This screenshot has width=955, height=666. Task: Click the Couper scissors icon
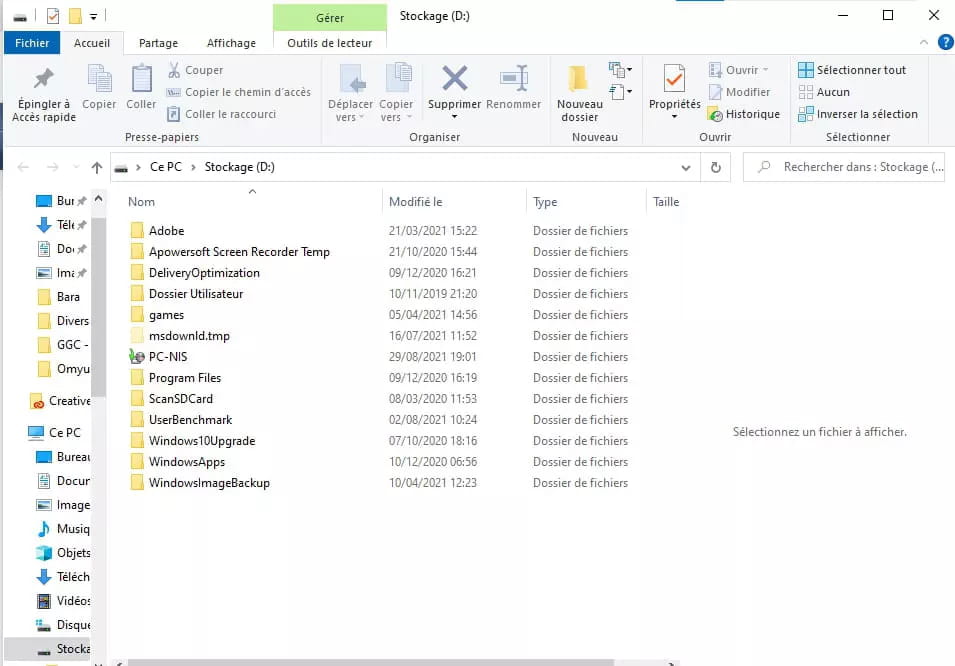pos(174,70)
